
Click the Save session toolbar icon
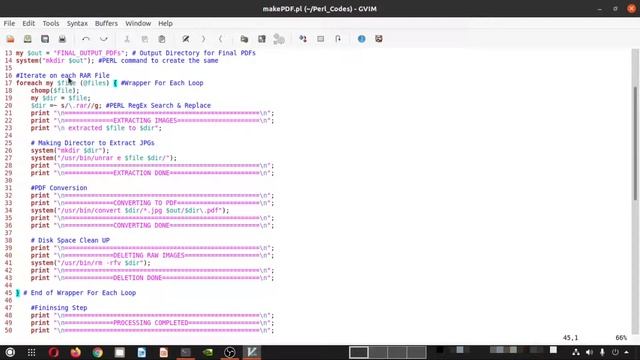coord(262,39)
